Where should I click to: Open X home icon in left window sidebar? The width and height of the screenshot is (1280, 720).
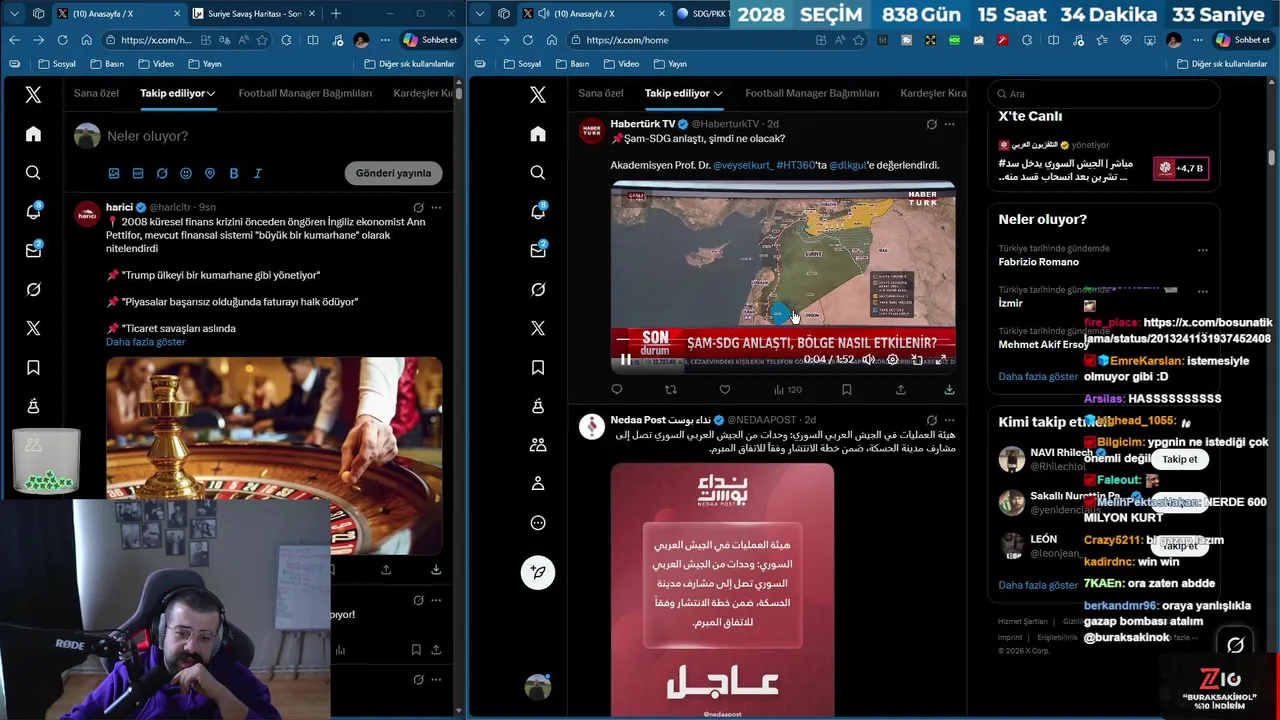pos(33,134)
